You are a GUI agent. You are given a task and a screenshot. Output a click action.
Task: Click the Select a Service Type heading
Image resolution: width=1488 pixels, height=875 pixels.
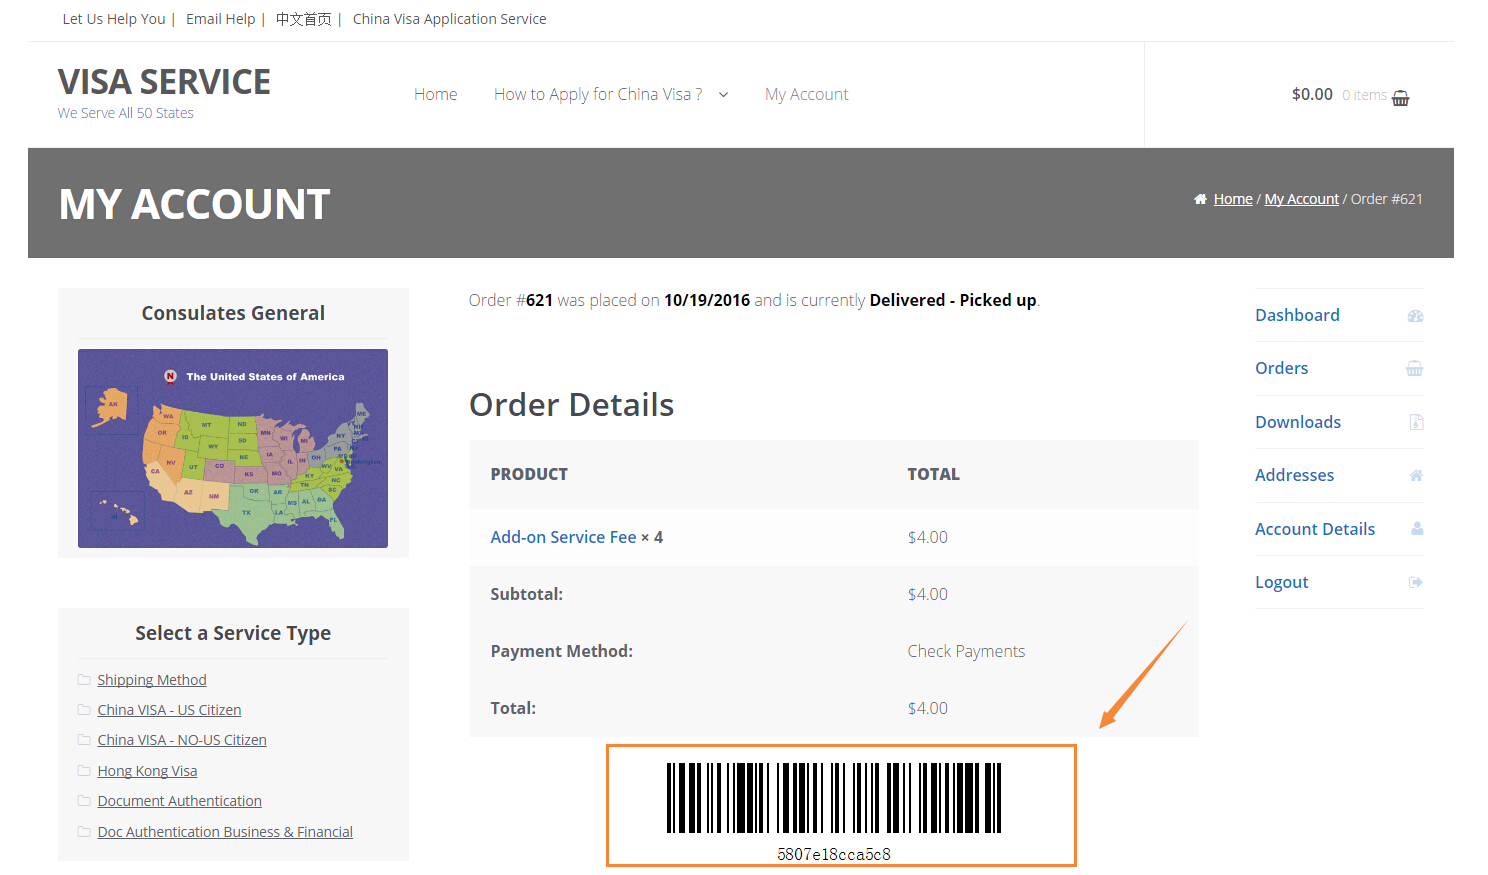[x=233, y=633]
